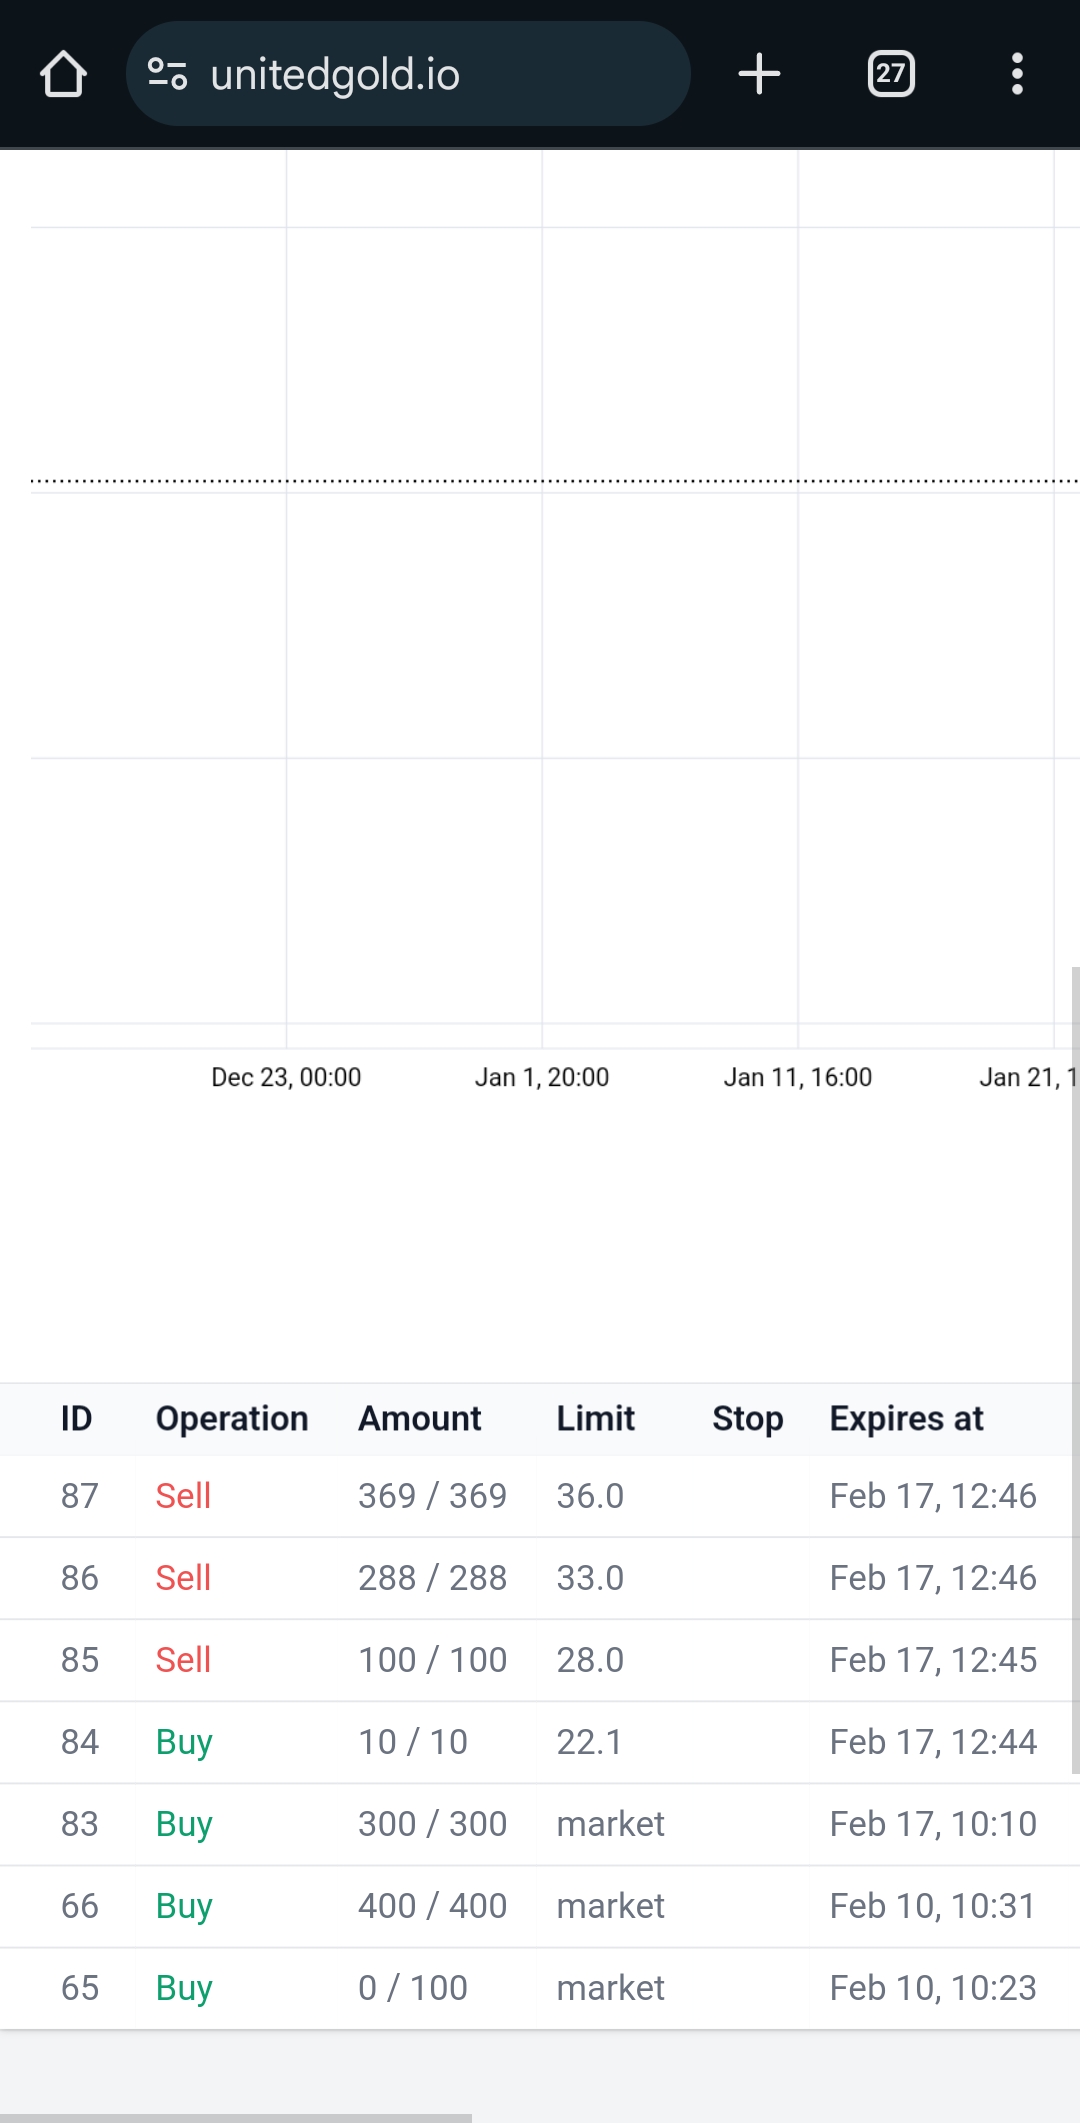Click Buy label in order 84 row

184,1742
